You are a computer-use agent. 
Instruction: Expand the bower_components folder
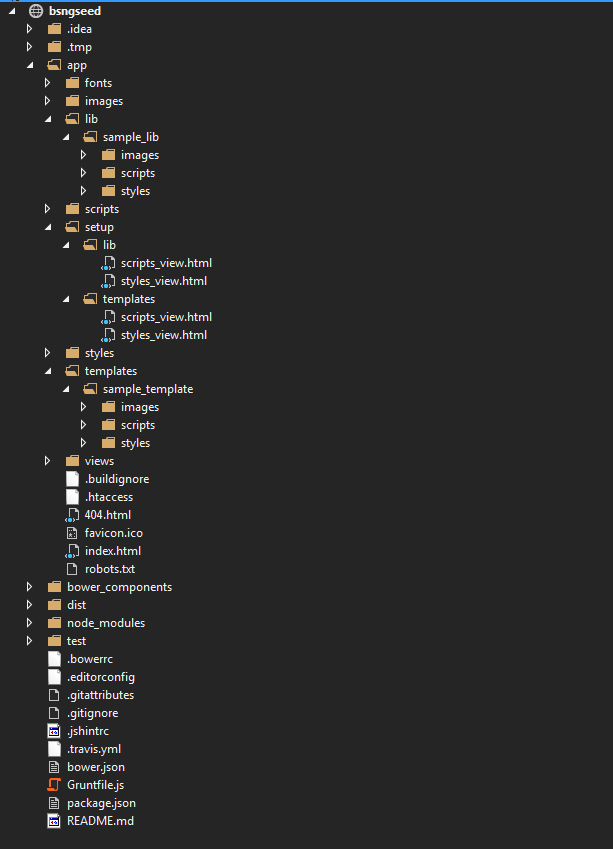pos(29,586)
